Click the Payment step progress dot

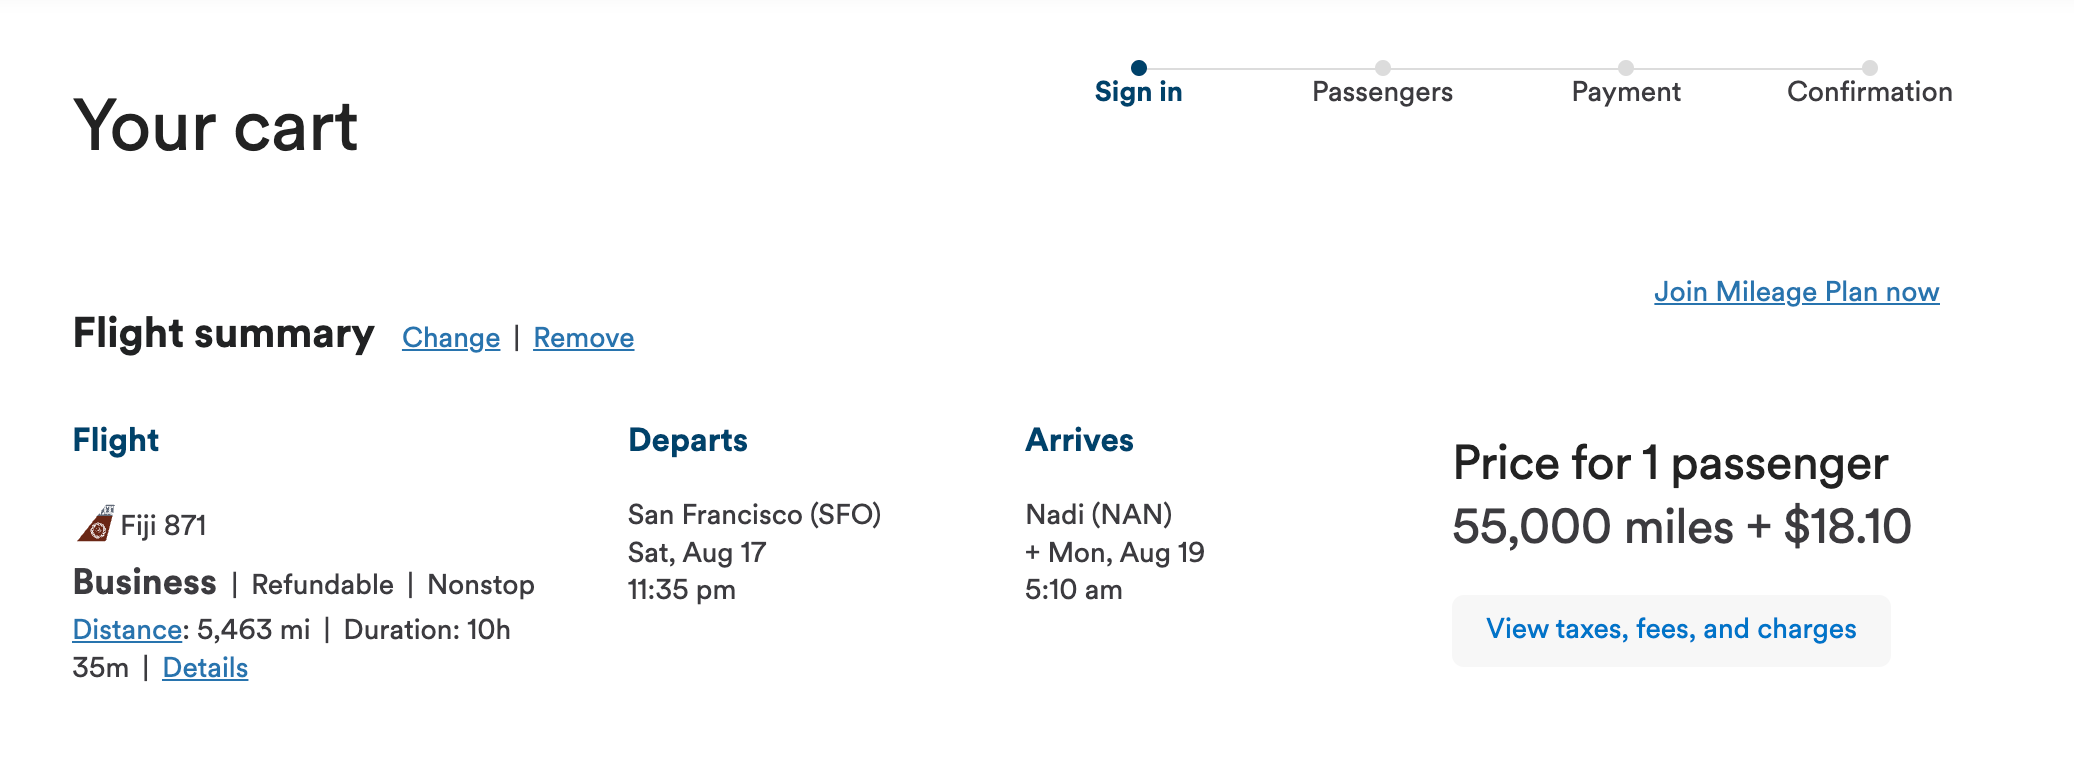click(1625, 68)
